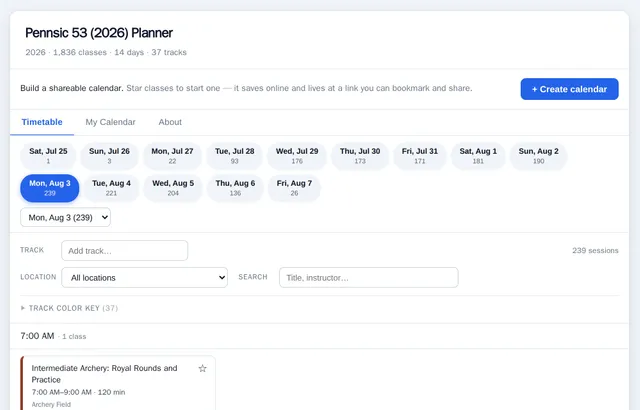Viewport: 640px width, 410px height.
Task: Star the Intermediate Archery class
Action: (x=202, y=369)
